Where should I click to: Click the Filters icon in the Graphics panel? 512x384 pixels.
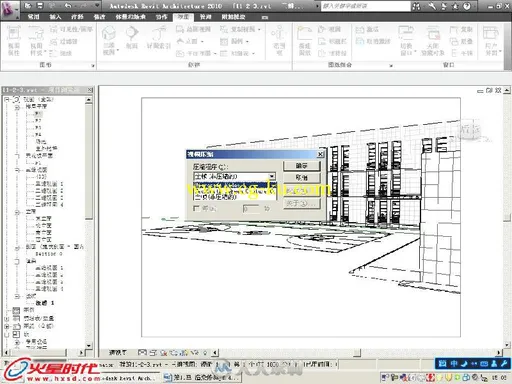pyautogui.click(x=54, y=41)
